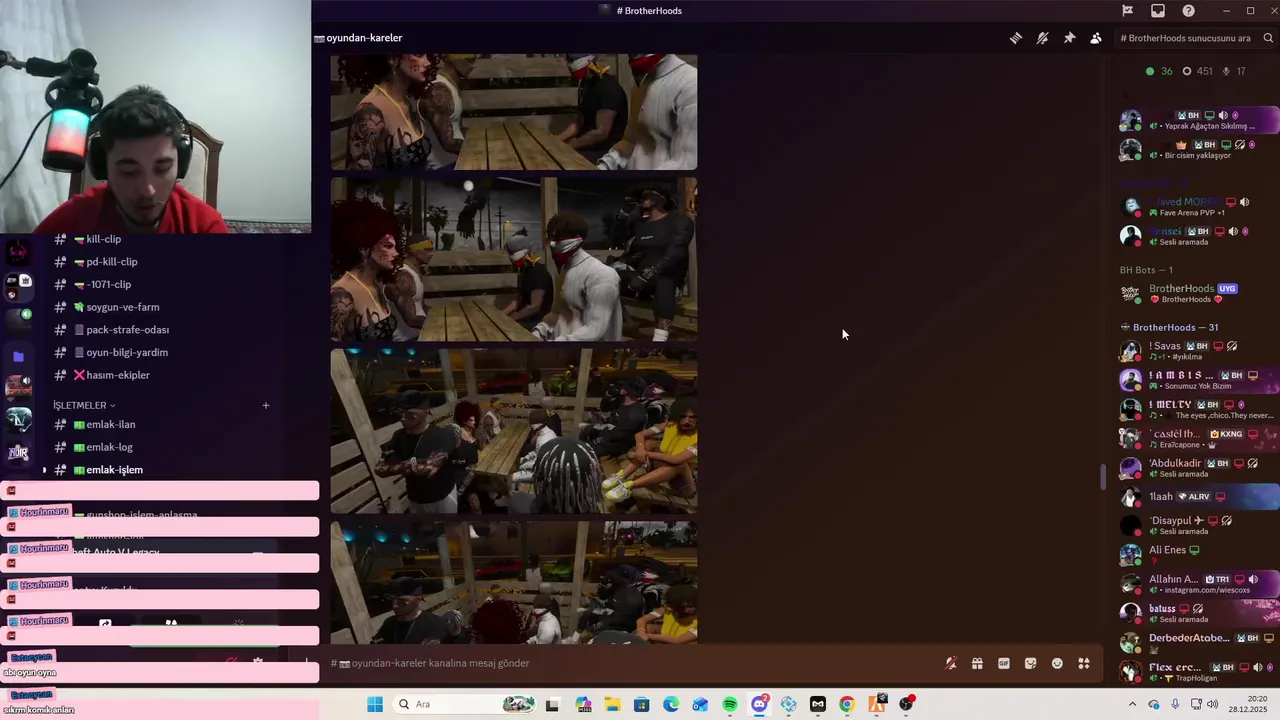The image size is (1280, 720).
Task: Open the server folder with grouped icons
Action: pos(18,287)
